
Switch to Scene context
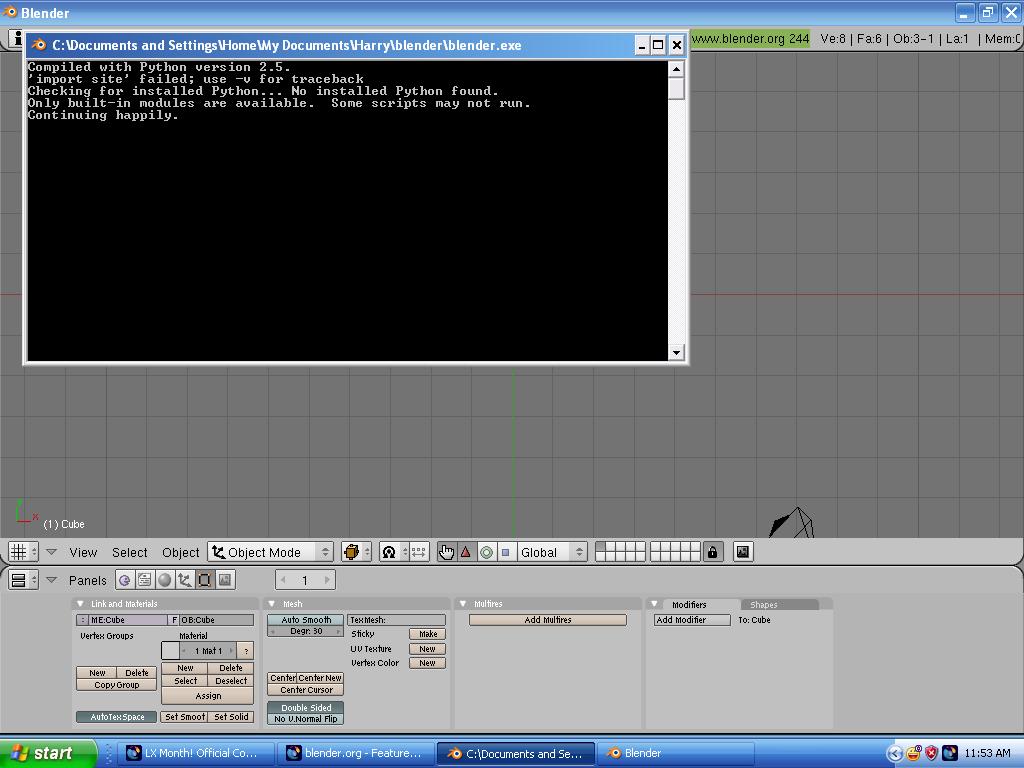tap(225, 580)
